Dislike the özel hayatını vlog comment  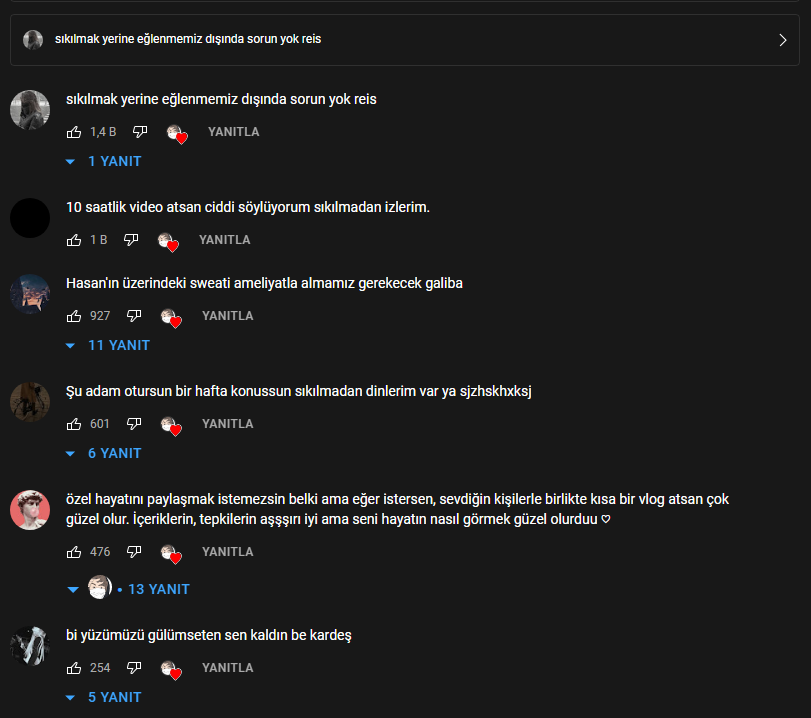coord(134,552)
